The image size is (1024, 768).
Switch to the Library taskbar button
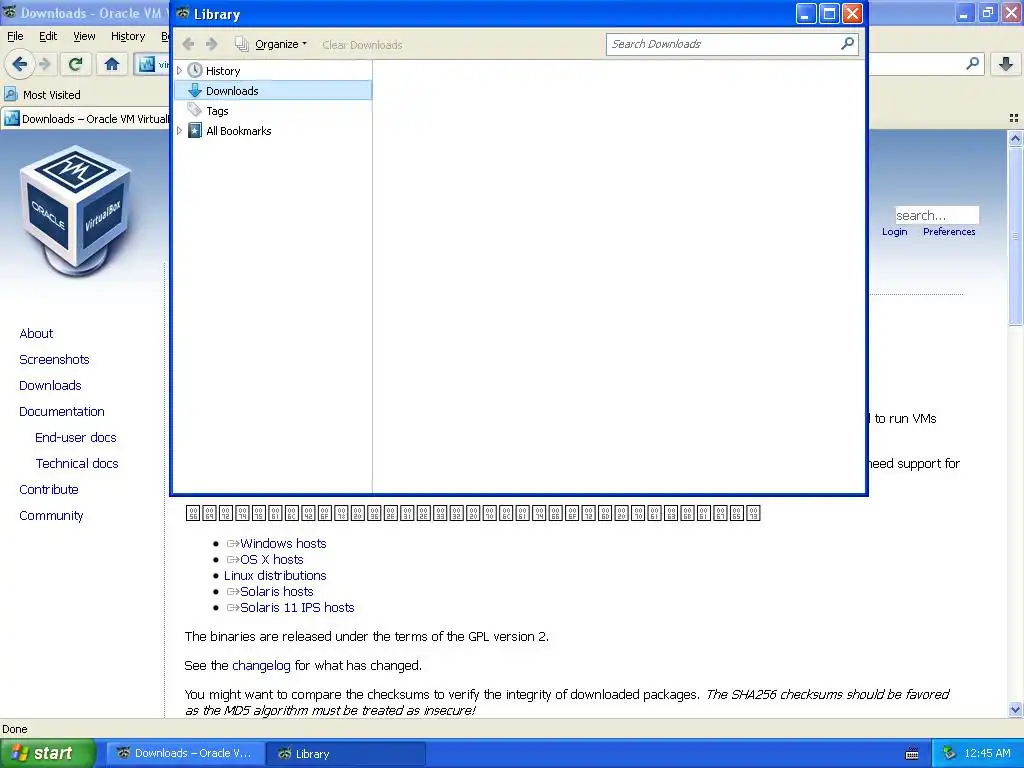tap(346, 753)
